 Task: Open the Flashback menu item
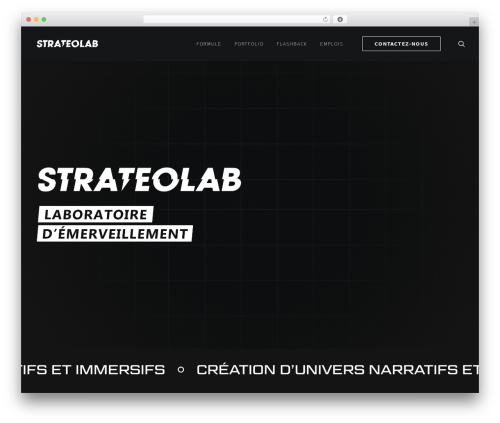[x=291, y=44]
